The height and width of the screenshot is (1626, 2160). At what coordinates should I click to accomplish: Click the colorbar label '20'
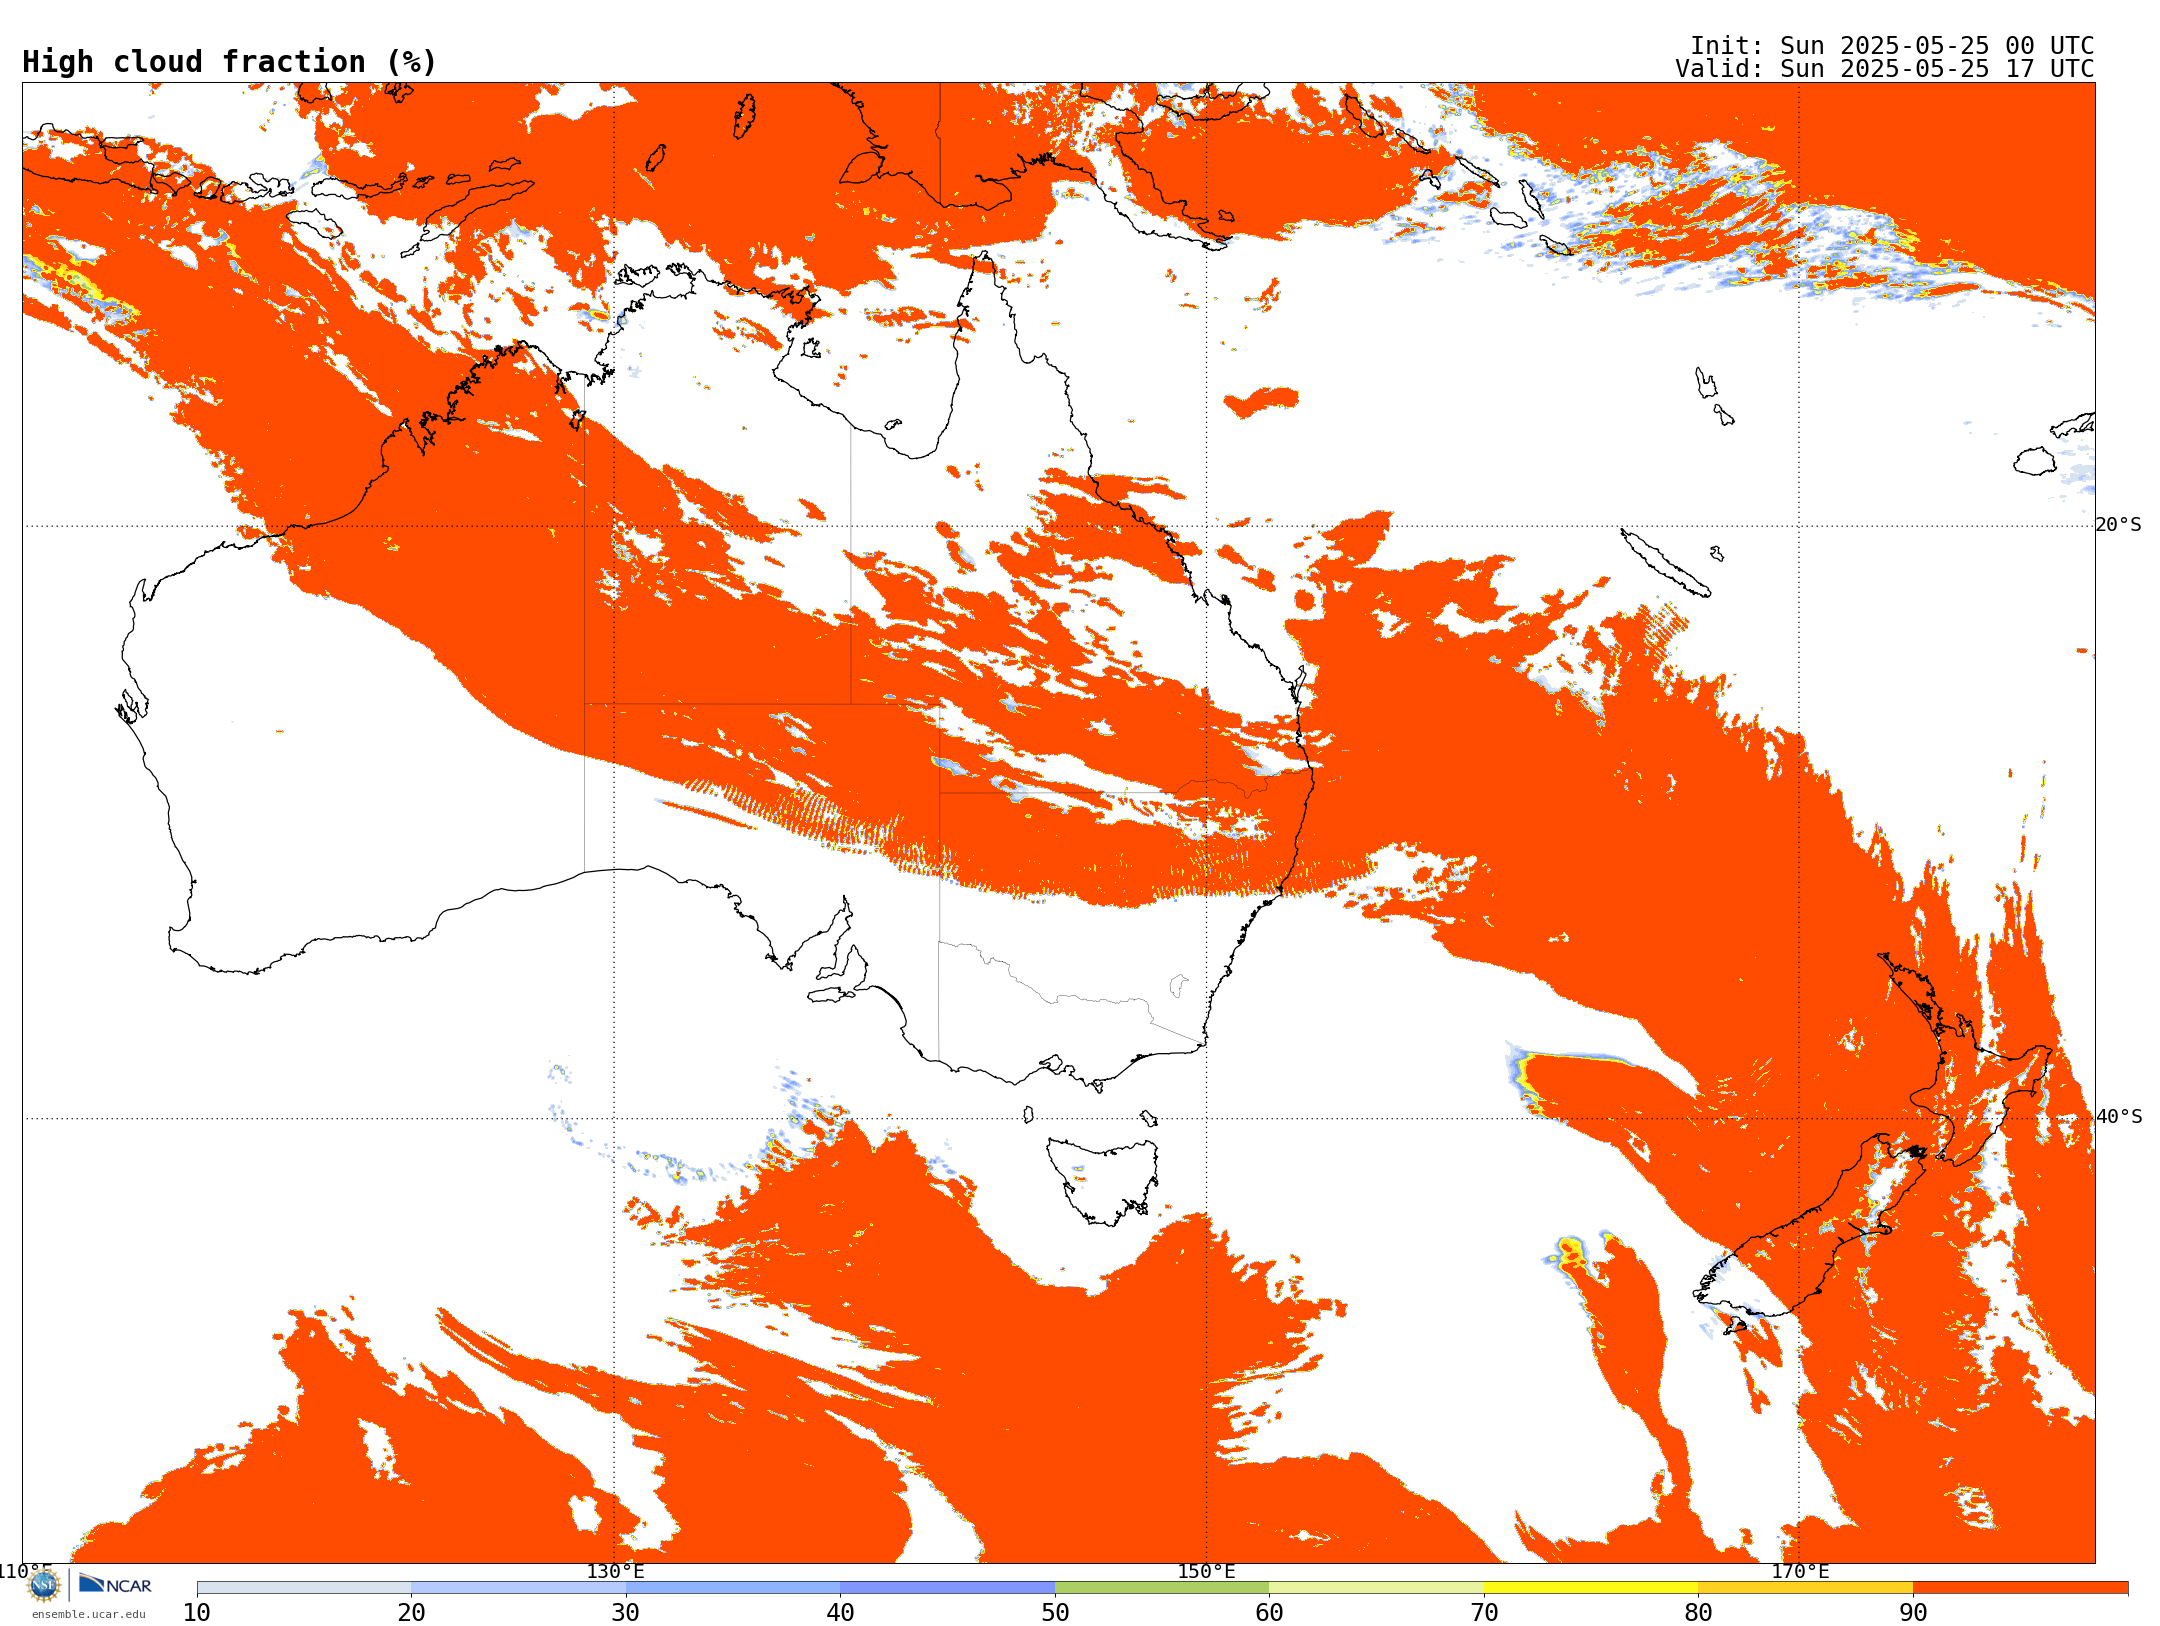(411, 1612)
